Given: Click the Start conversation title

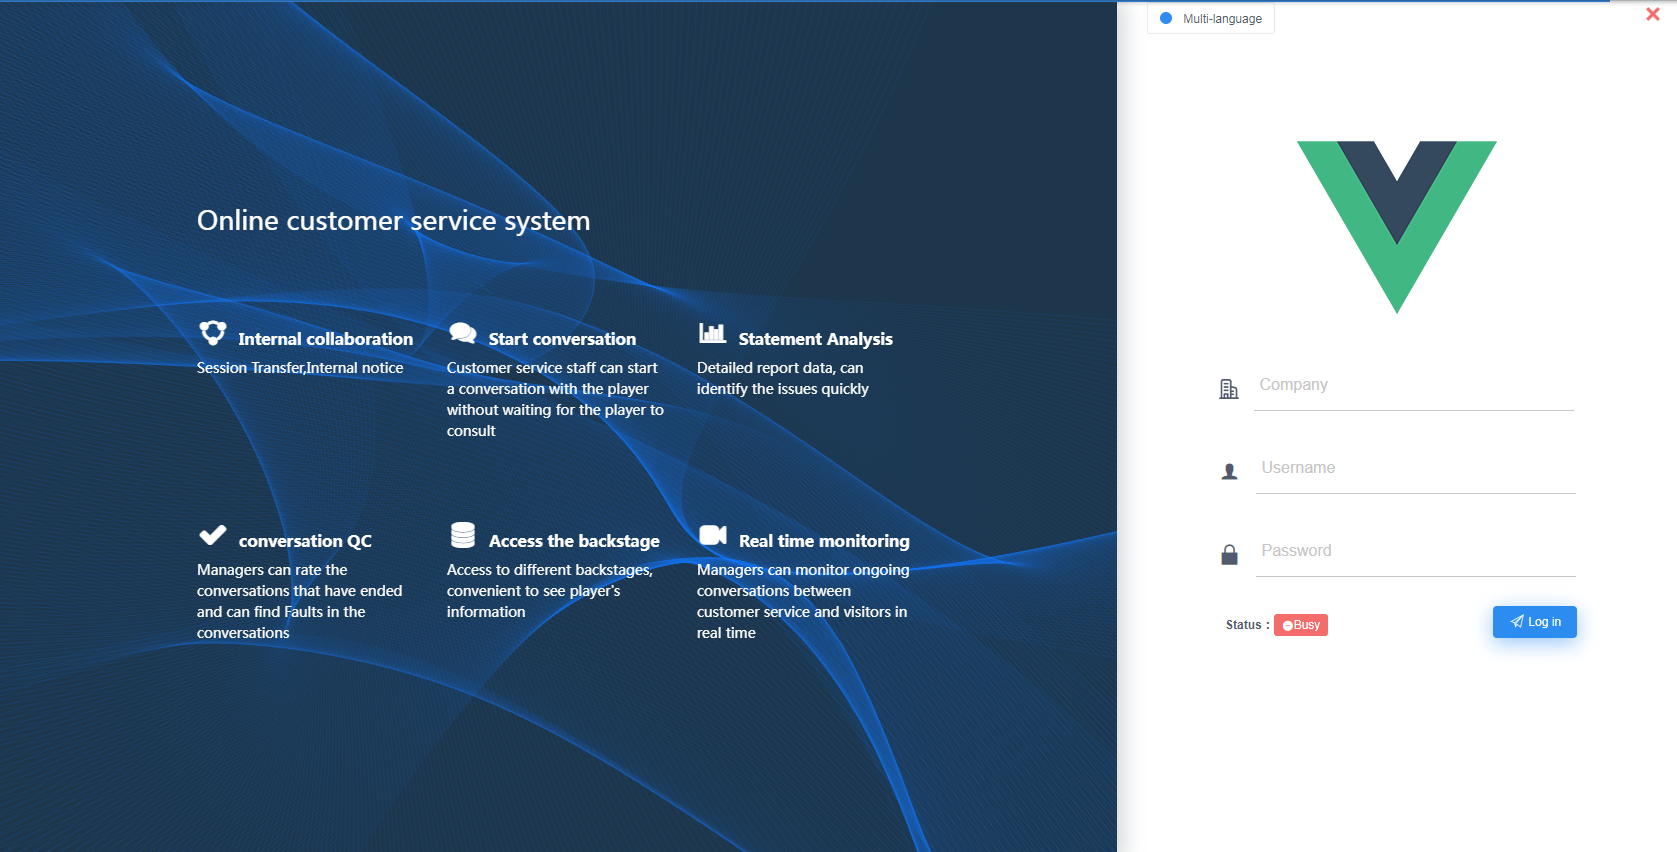Looking at the screenshot, I should [562, 339].
